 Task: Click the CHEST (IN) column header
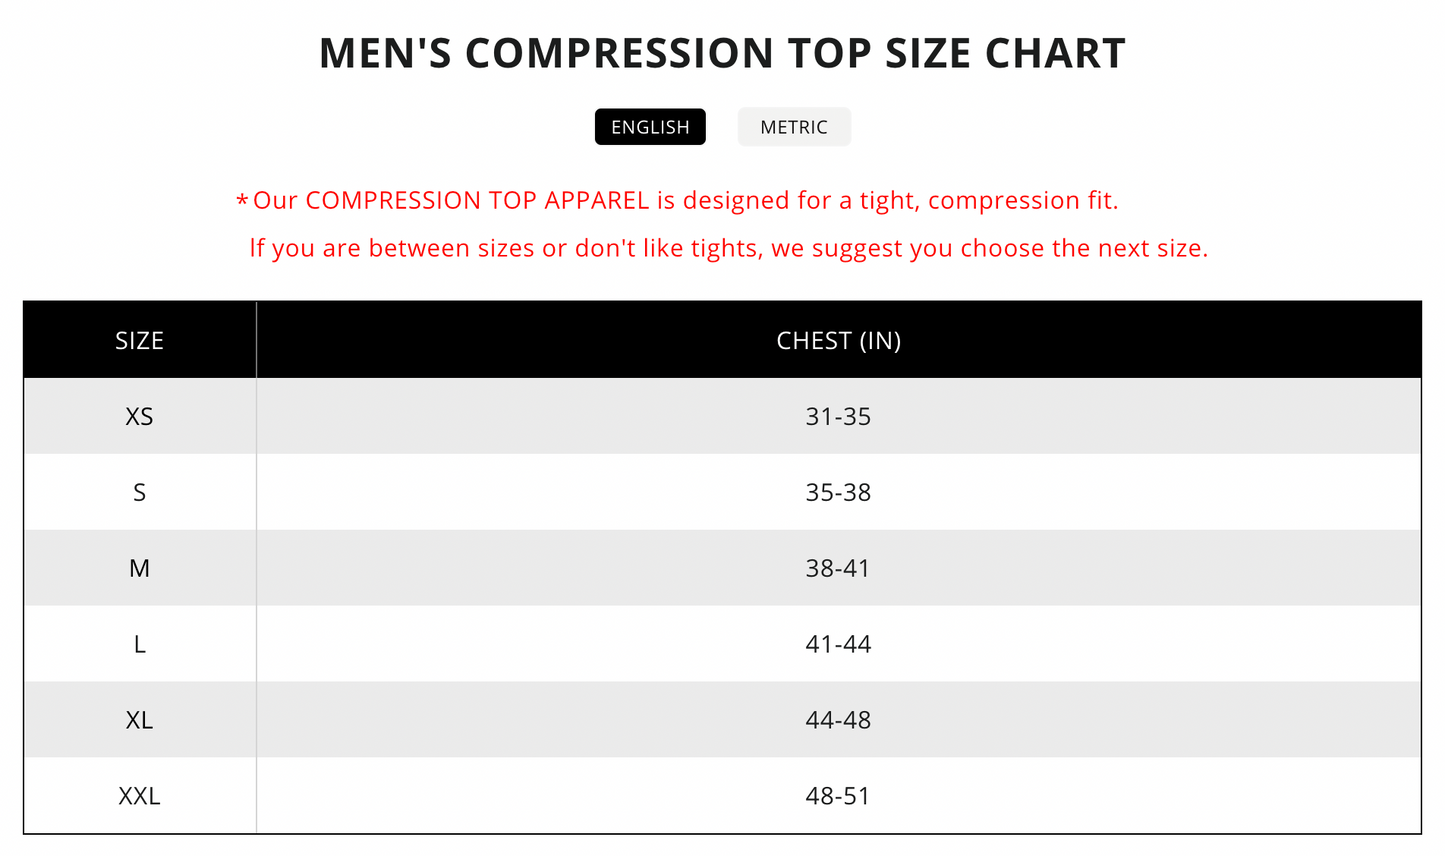click(x=838, y=340)
